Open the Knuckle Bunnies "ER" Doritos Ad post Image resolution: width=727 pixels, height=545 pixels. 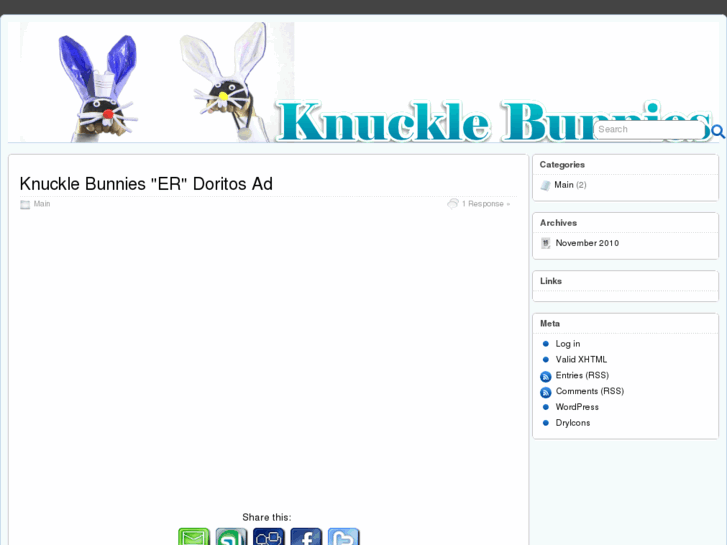point(146,184)
